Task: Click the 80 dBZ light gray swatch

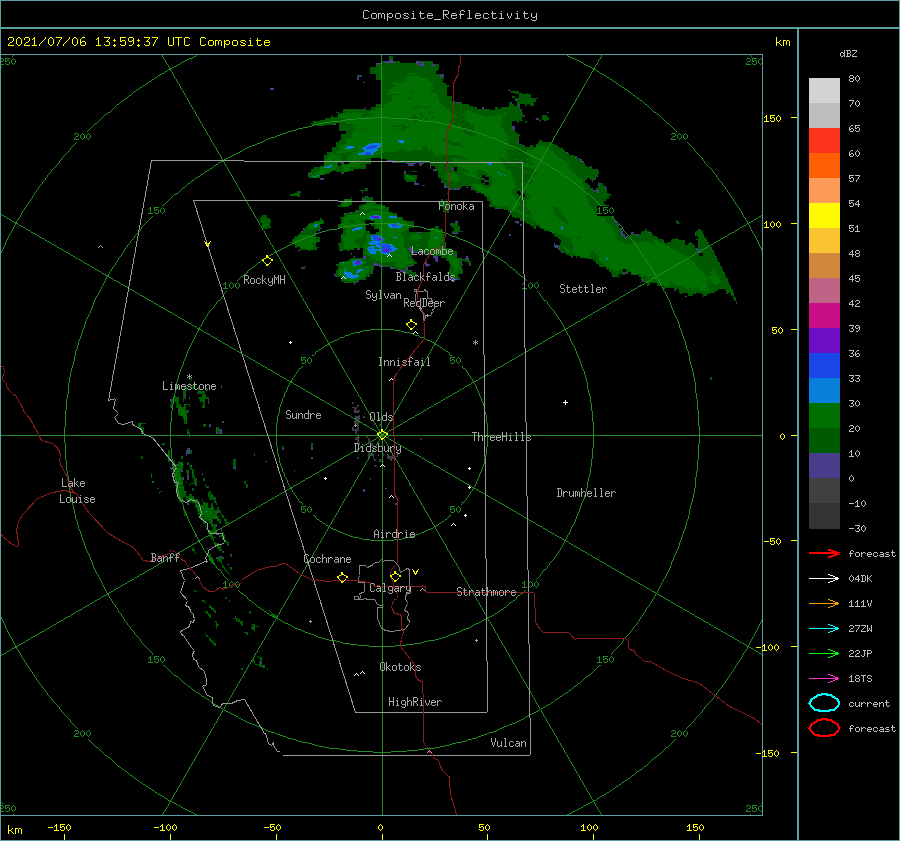Action: [824, 90]
